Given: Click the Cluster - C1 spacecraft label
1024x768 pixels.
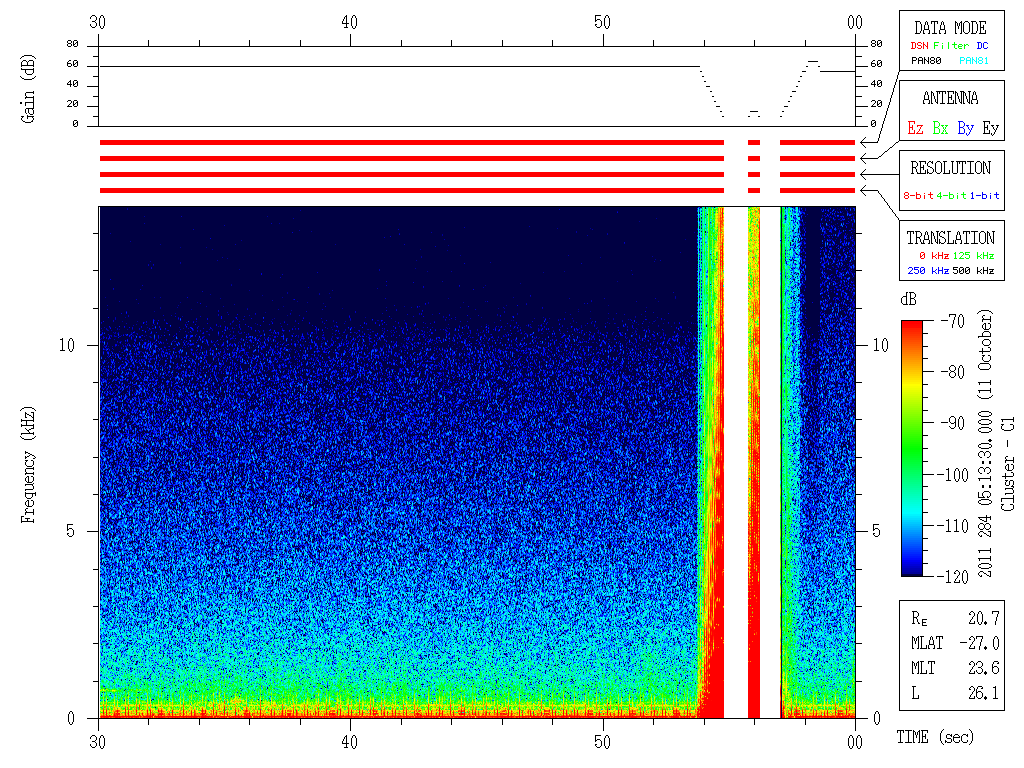Looking at the screenshot, I should tap(1008, 464).
